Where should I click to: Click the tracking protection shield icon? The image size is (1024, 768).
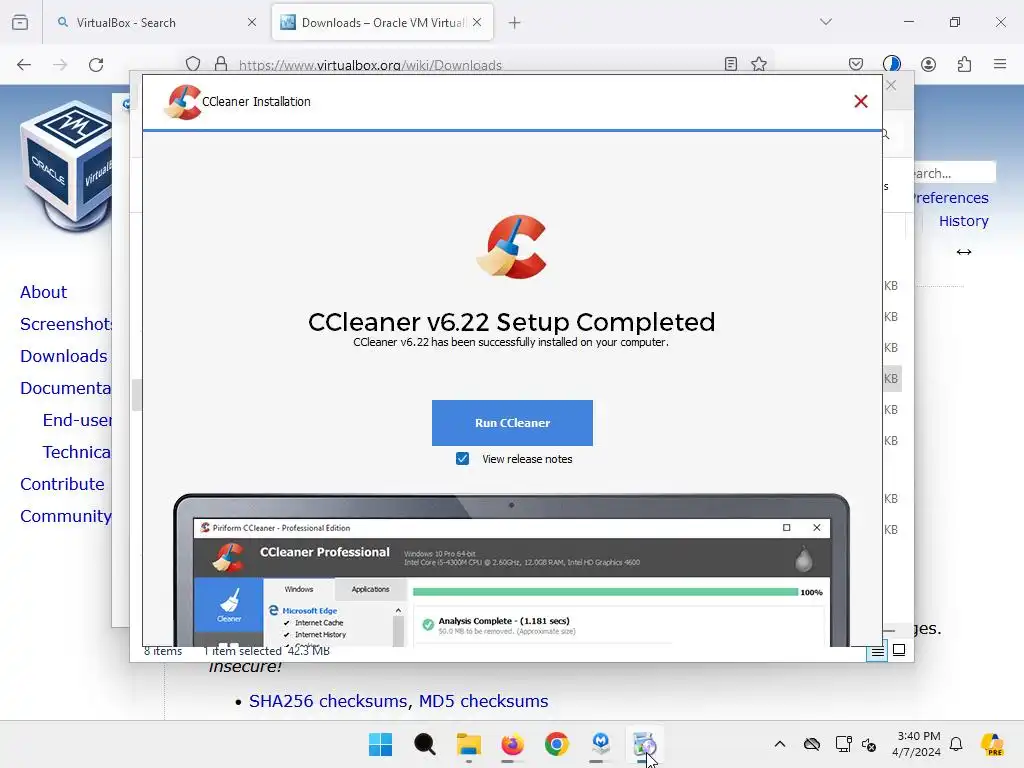point(193,64)
